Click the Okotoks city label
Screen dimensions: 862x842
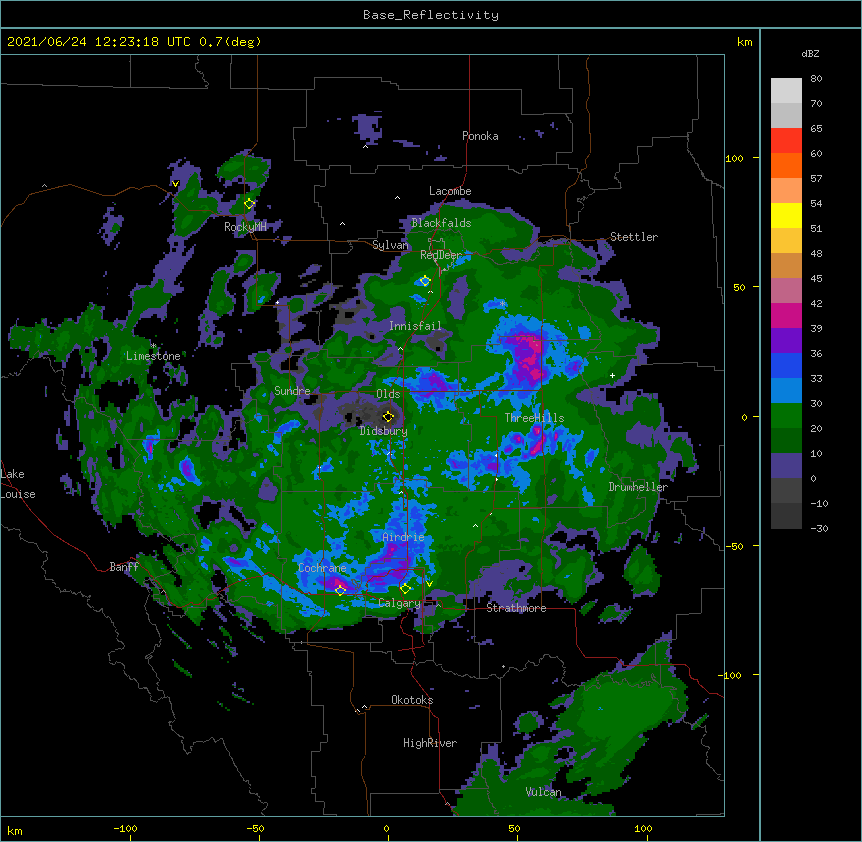(412, 700)
